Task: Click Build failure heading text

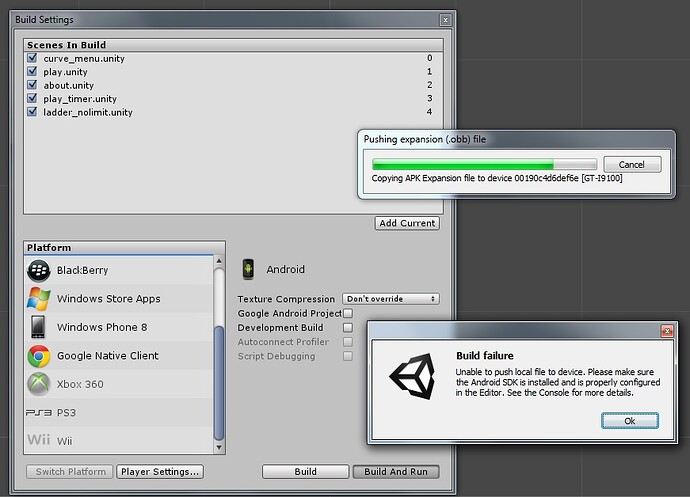Action: (x=485, y=356)
